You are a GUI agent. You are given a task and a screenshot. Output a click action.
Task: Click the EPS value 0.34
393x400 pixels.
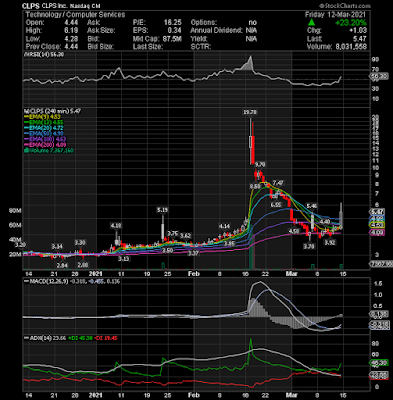point(175,30)
